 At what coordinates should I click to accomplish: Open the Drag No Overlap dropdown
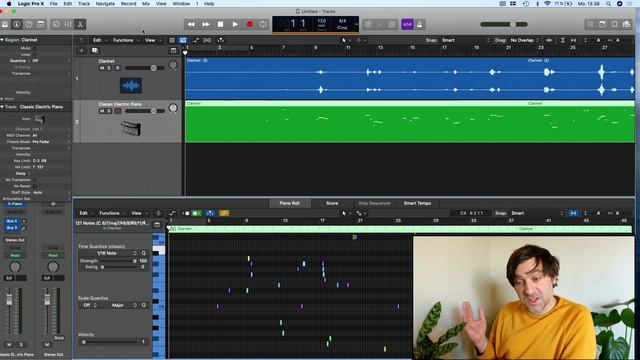coord(524,40)
